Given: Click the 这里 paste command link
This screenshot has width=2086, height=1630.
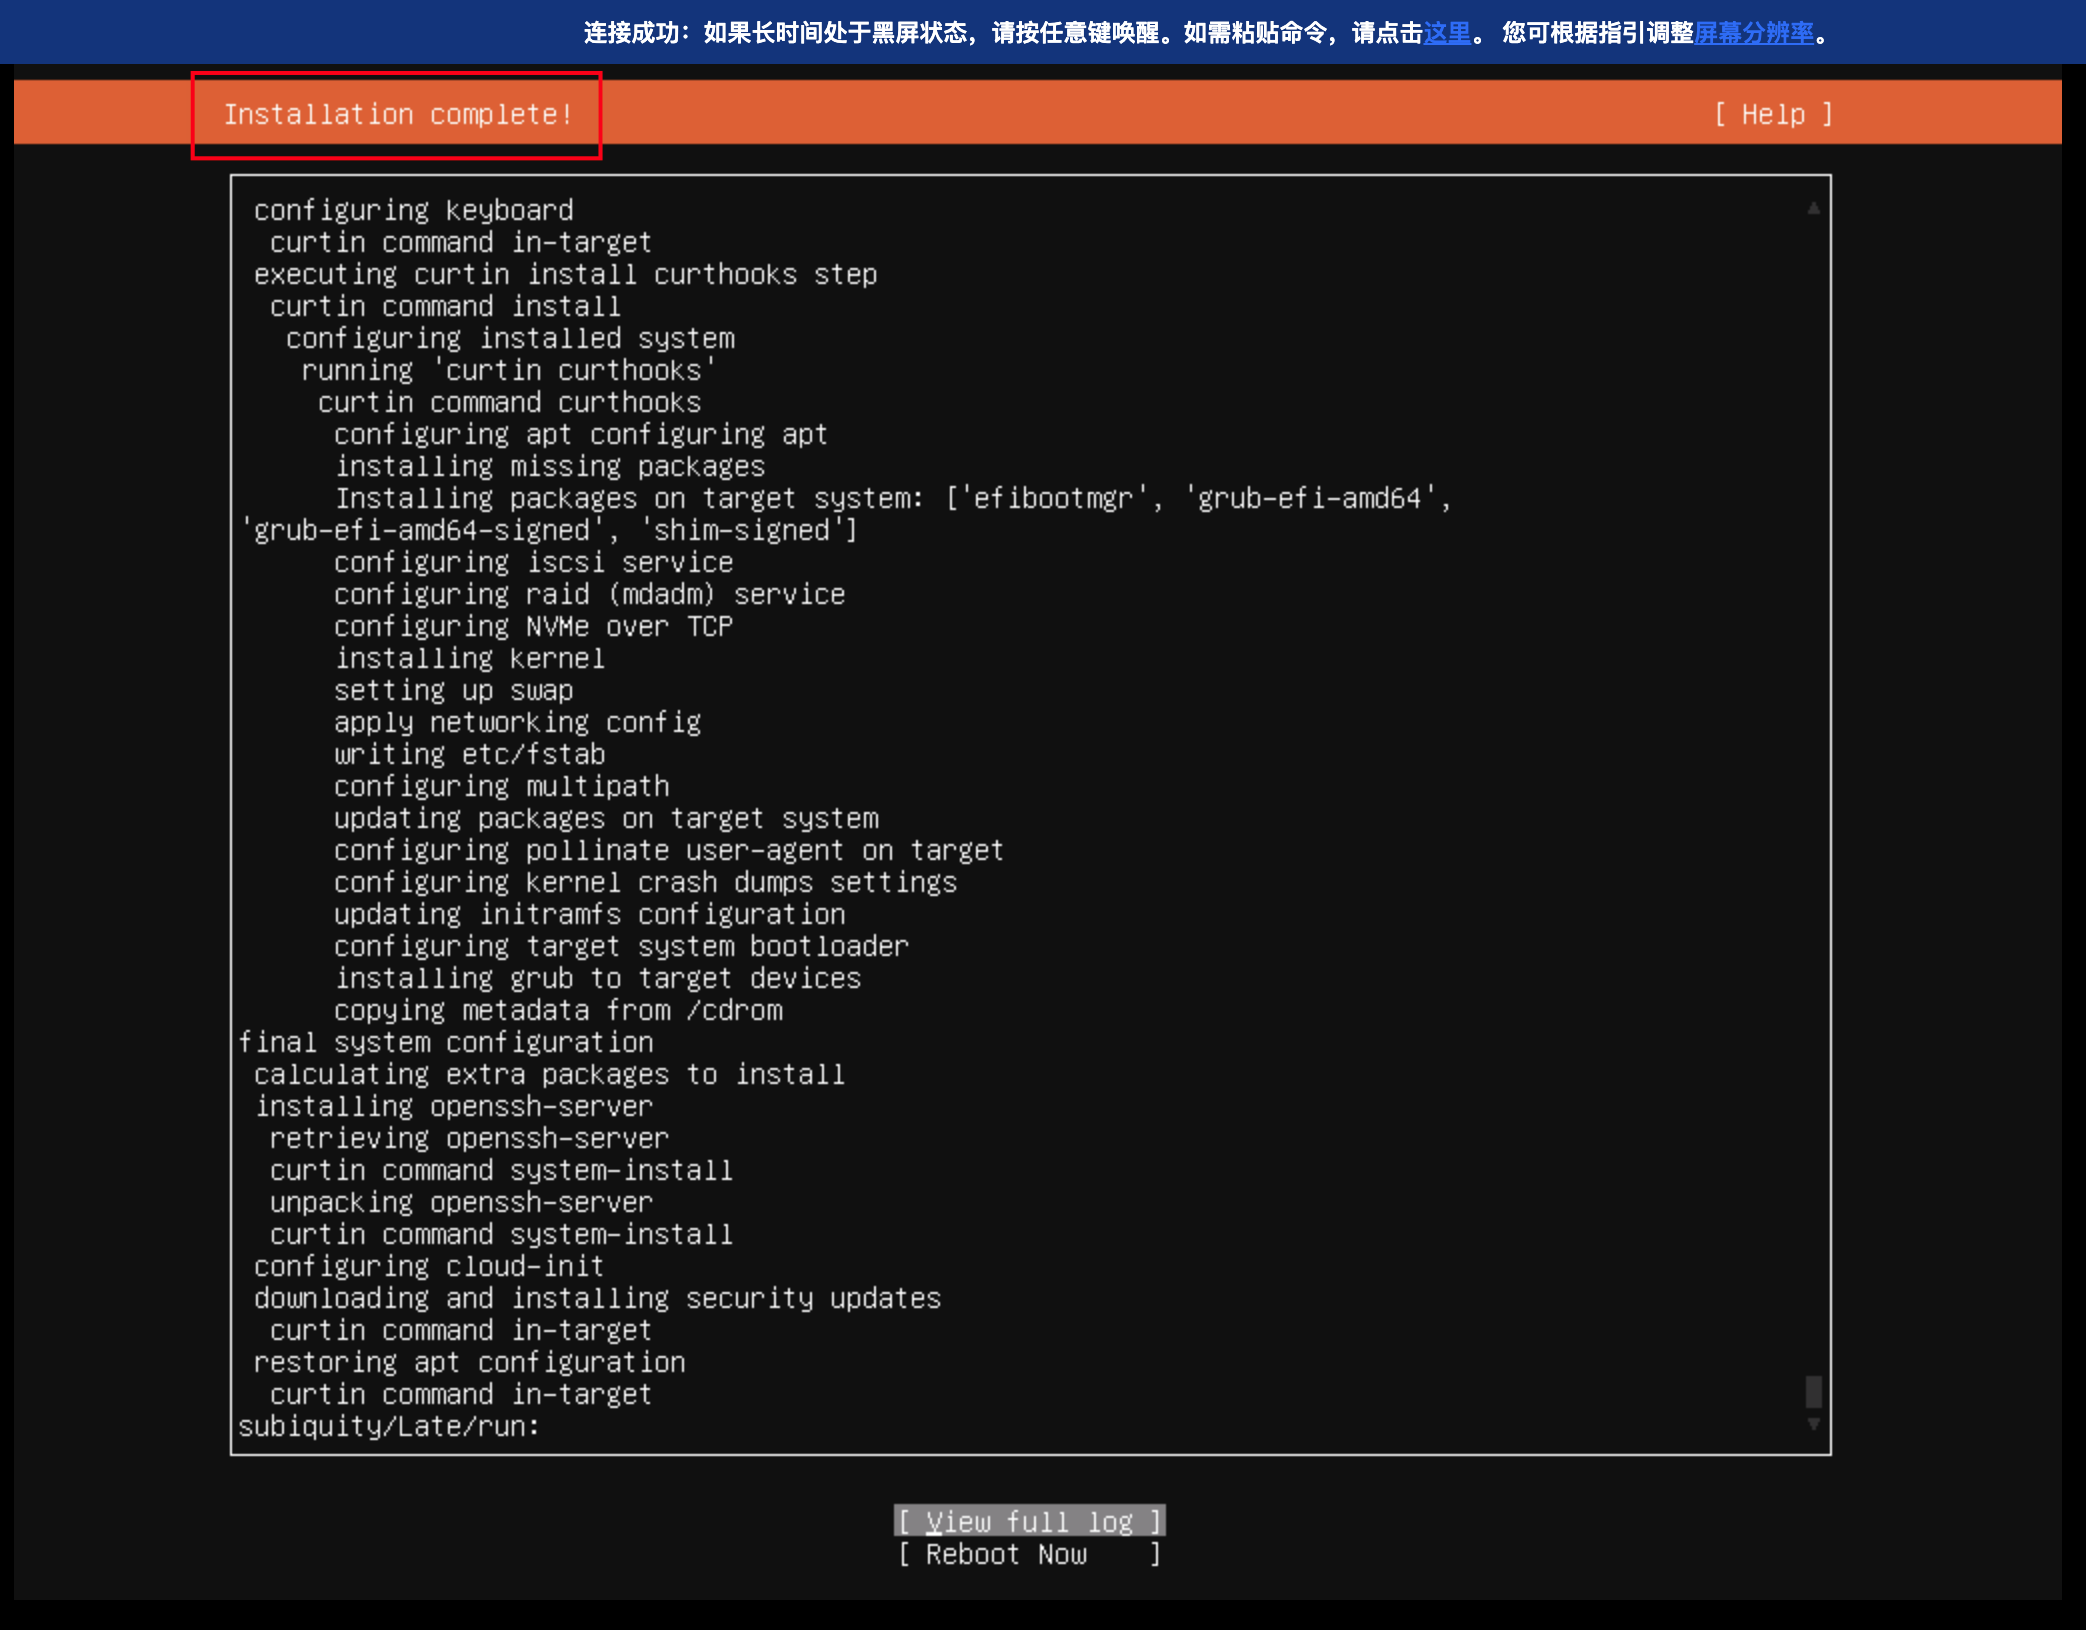Looking at the screenshot, I should tap(1446, 33).
